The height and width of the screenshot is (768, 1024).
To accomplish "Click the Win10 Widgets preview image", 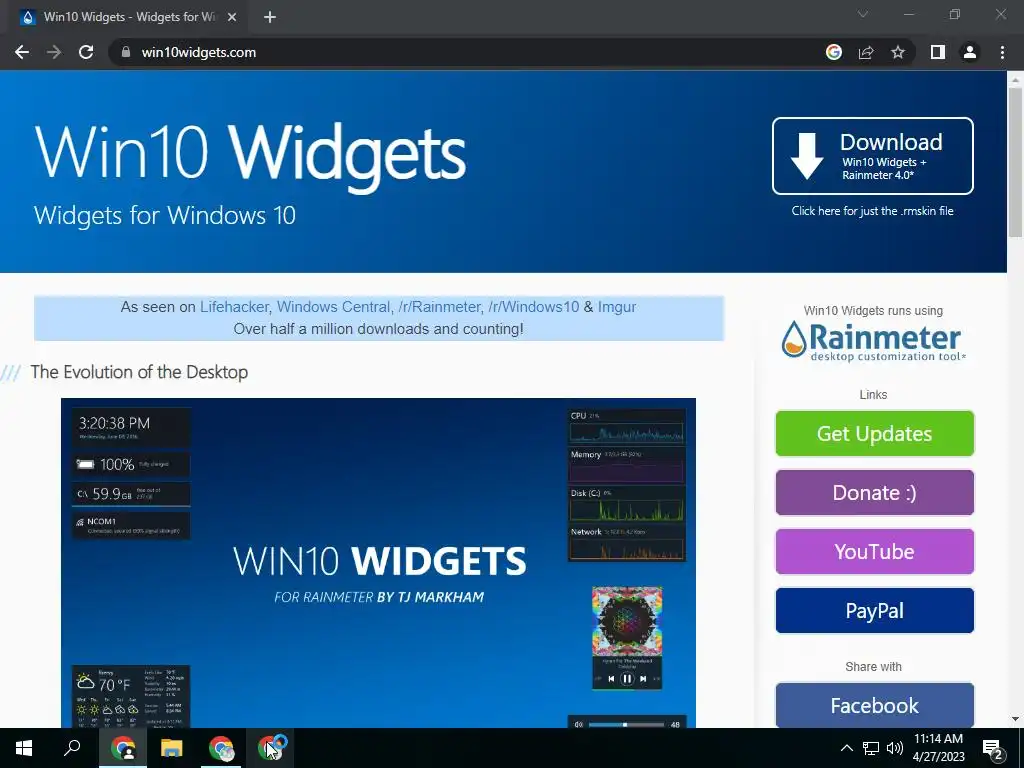I will click(378, 563).
